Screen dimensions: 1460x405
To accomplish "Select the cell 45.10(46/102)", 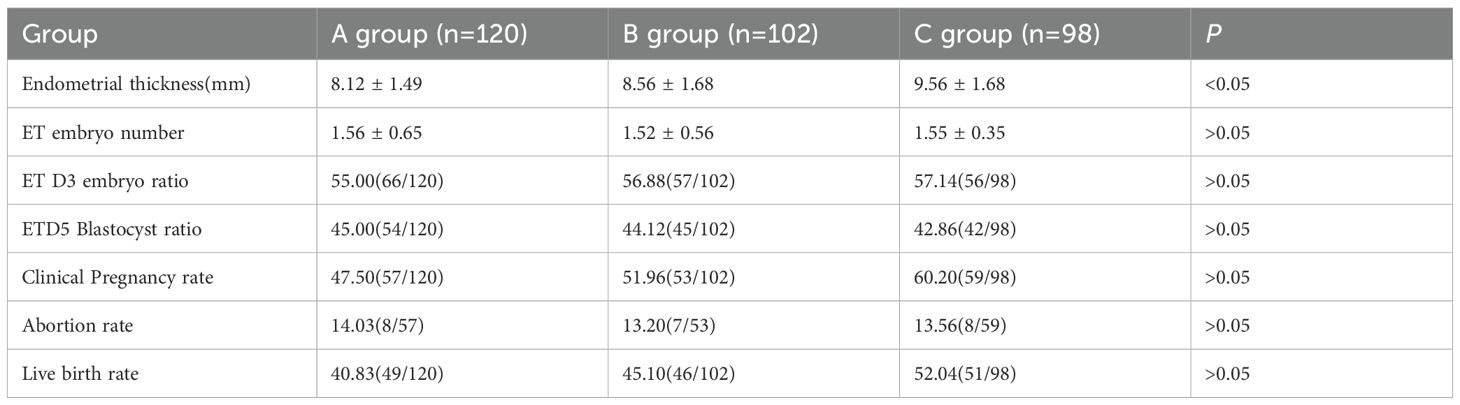I will pos(679,375).
